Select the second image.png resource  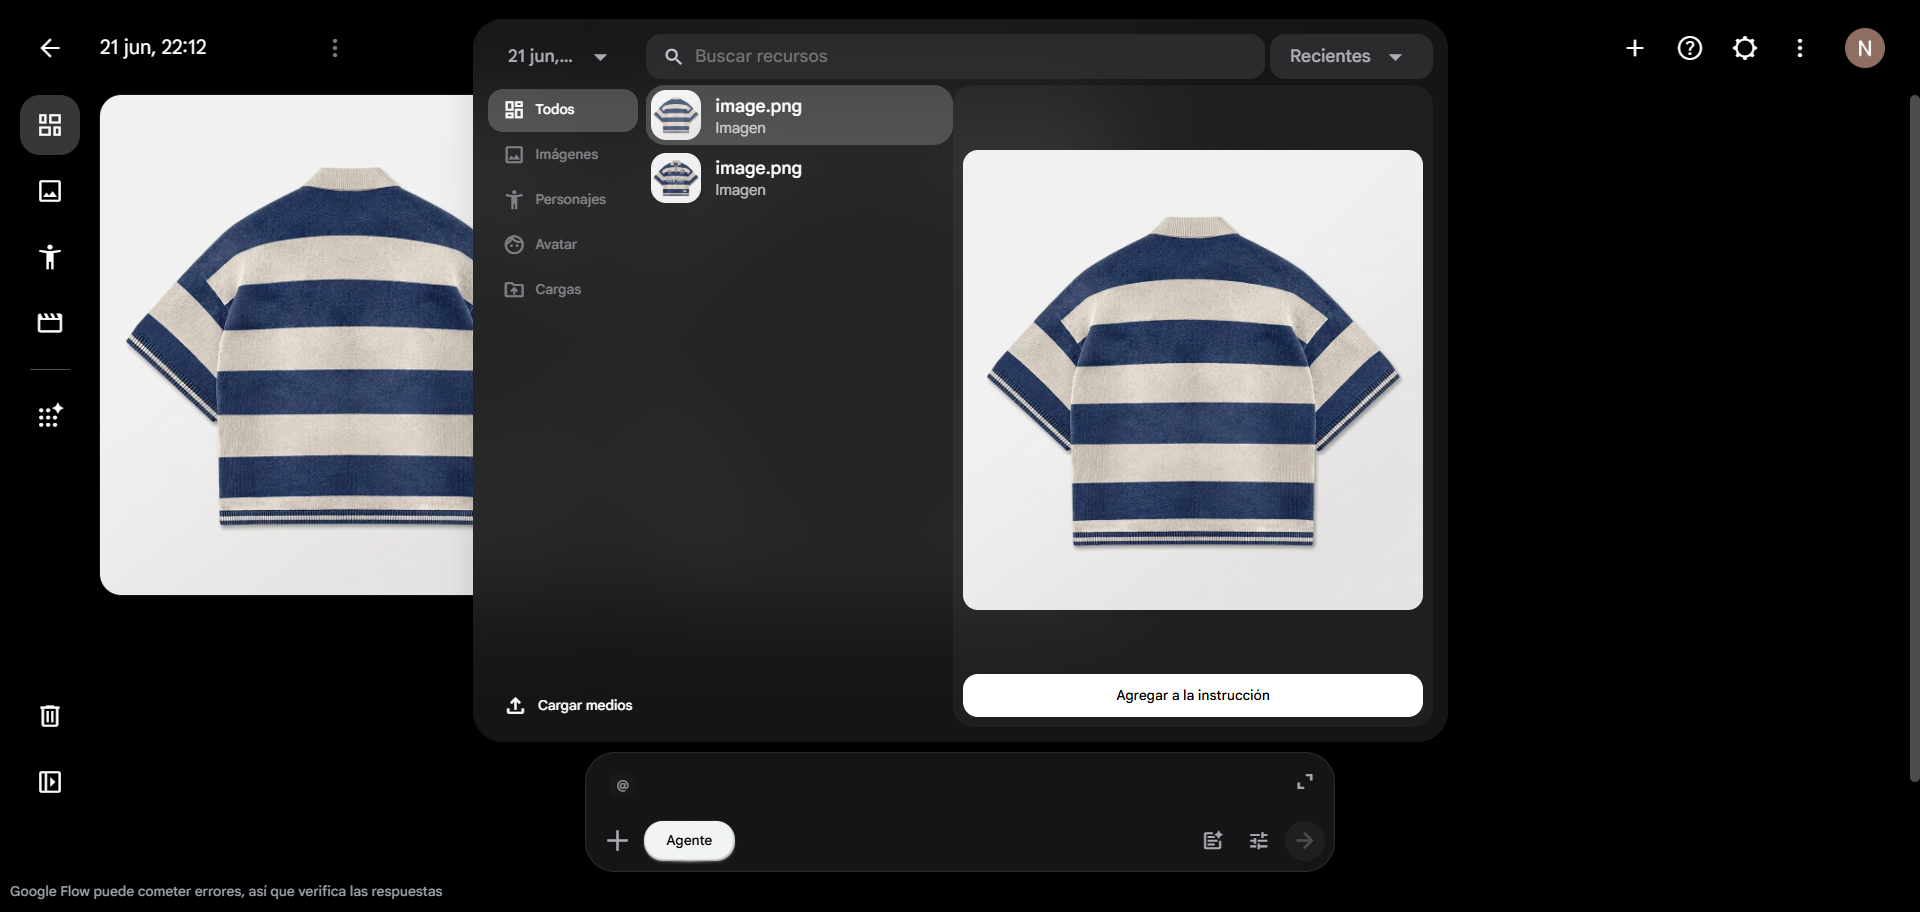[799, 178]
